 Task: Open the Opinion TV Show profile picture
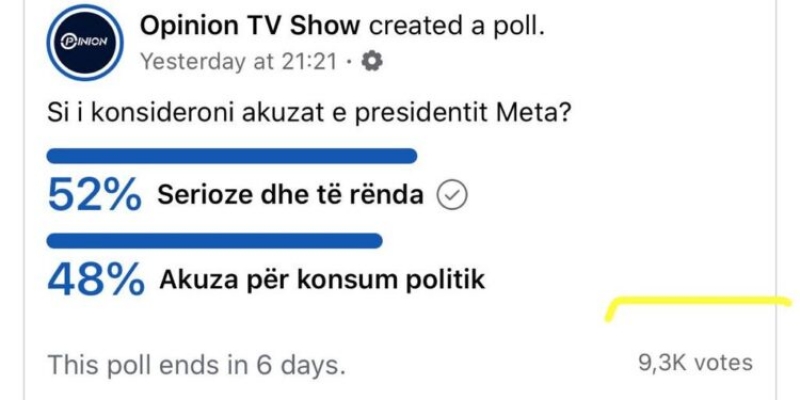[85, 42]
